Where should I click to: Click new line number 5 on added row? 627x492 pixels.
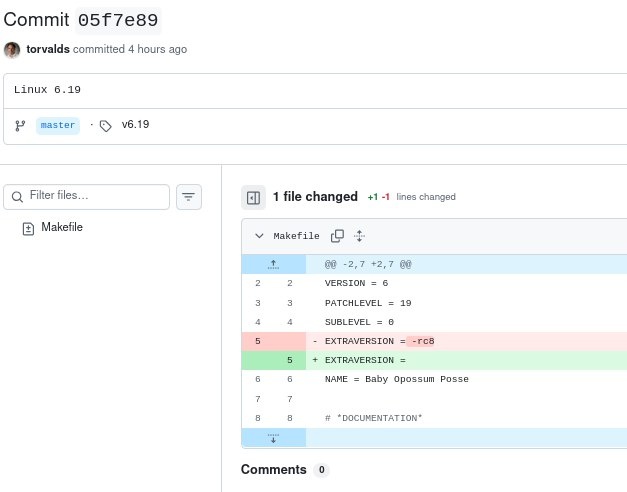tap(290, 360)
